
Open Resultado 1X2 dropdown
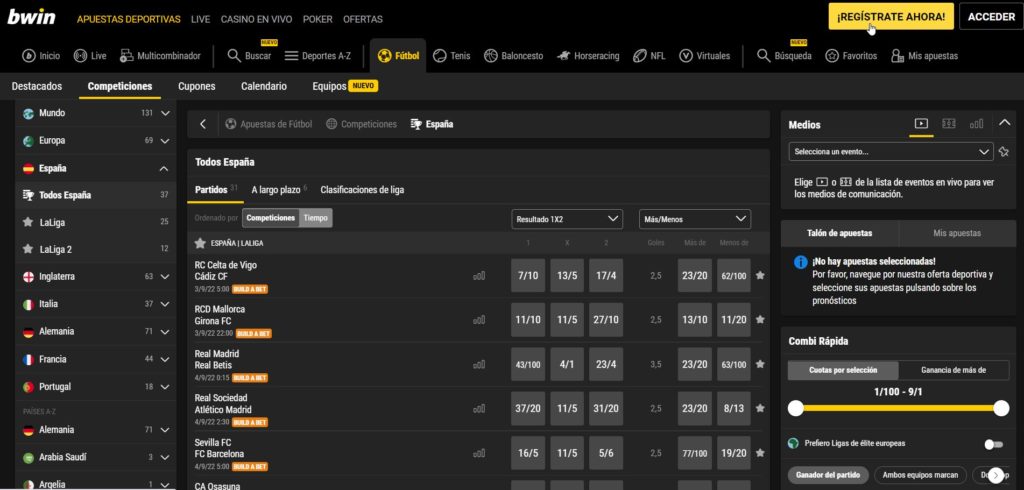tap(567, 220)
